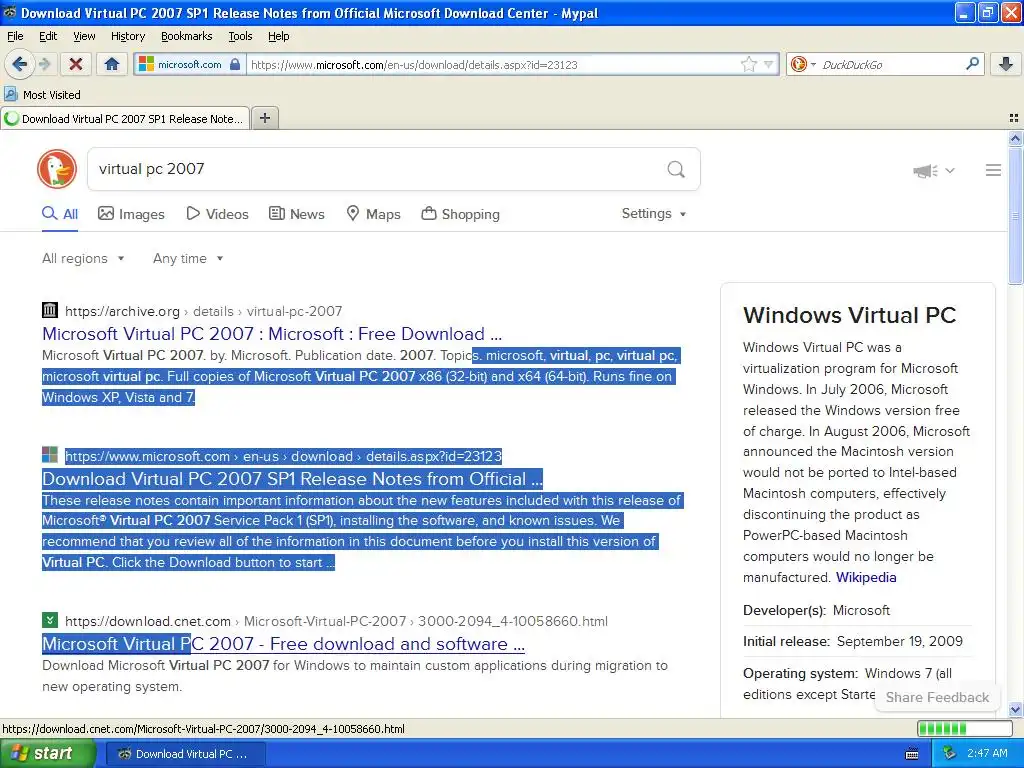Expand the Settings dropdown
The width and height of the screenshot is (1024, 768).
(x=654, y=214)
